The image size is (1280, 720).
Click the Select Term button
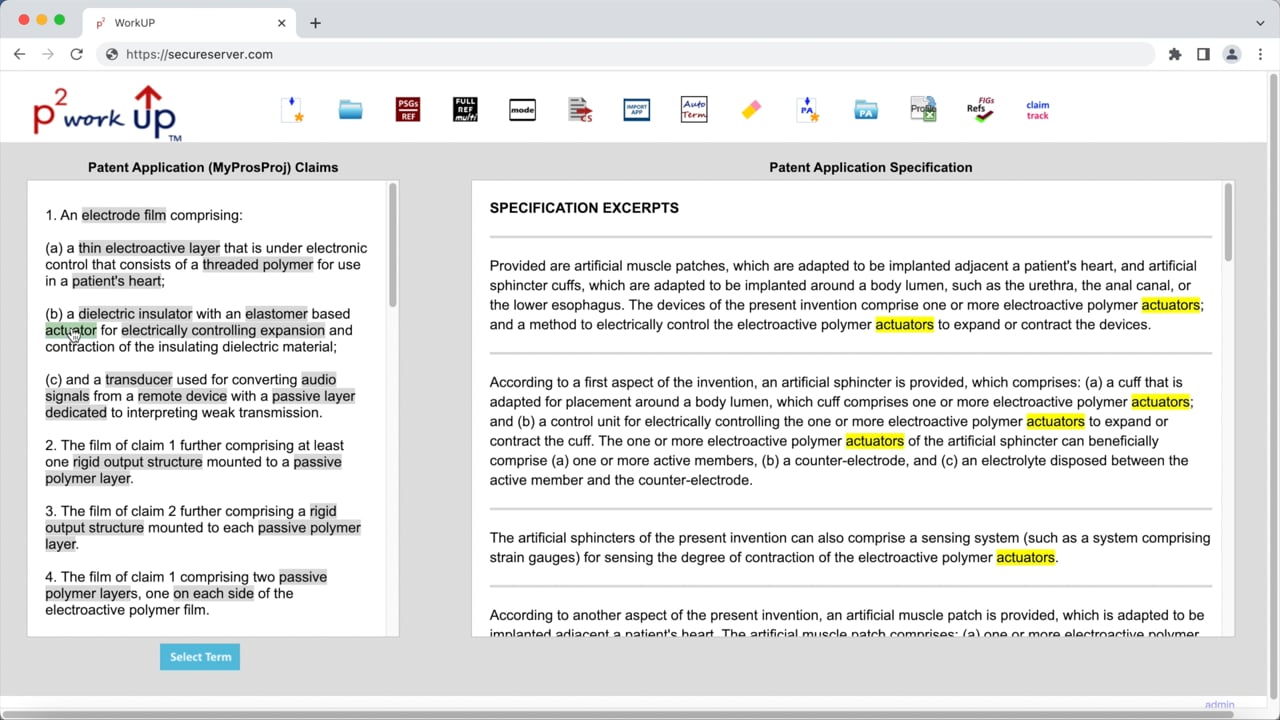point(200,657)
